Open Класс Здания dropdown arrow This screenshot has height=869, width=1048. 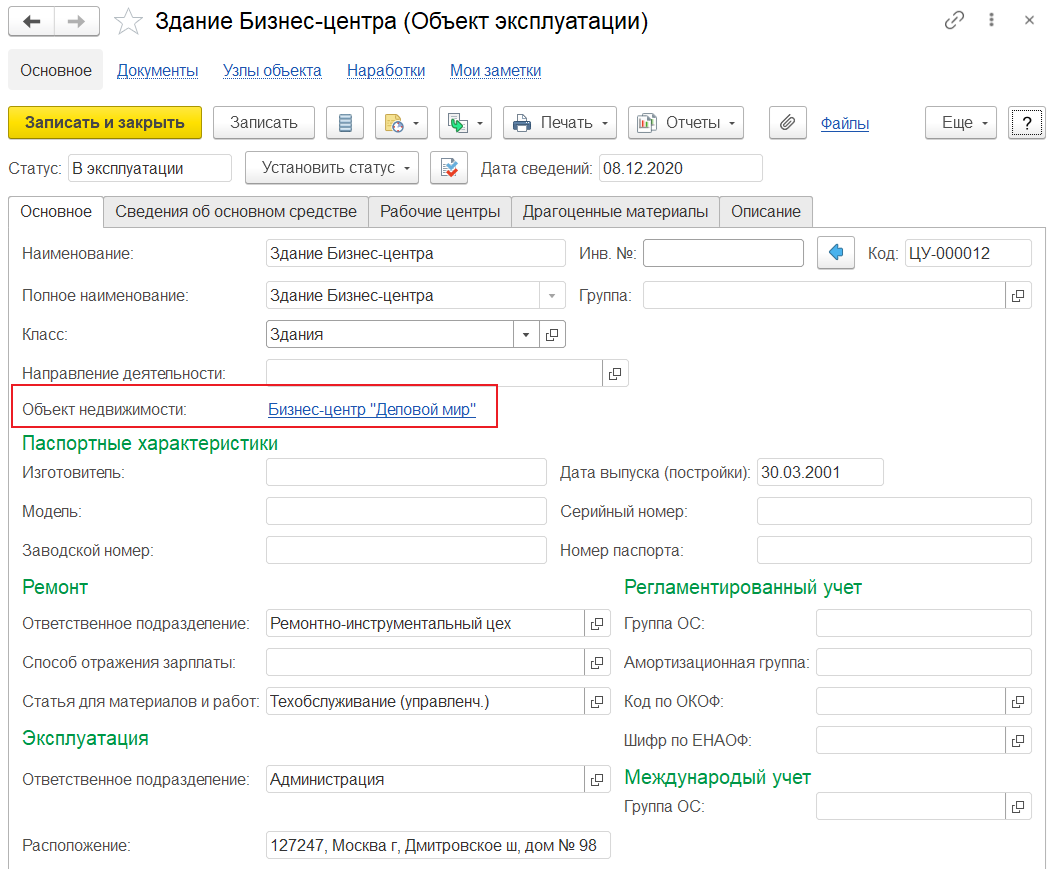(527, 335)
